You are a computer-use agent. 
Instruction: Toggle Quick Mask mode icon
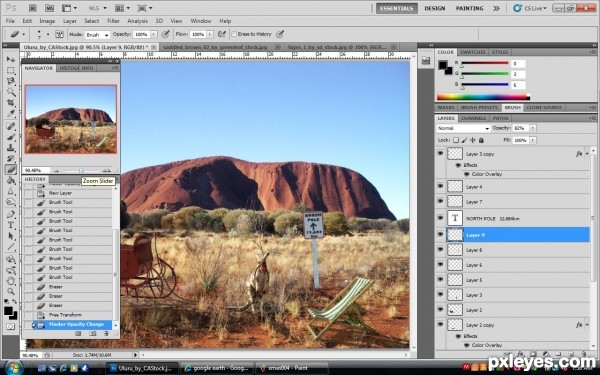(10, 326)
